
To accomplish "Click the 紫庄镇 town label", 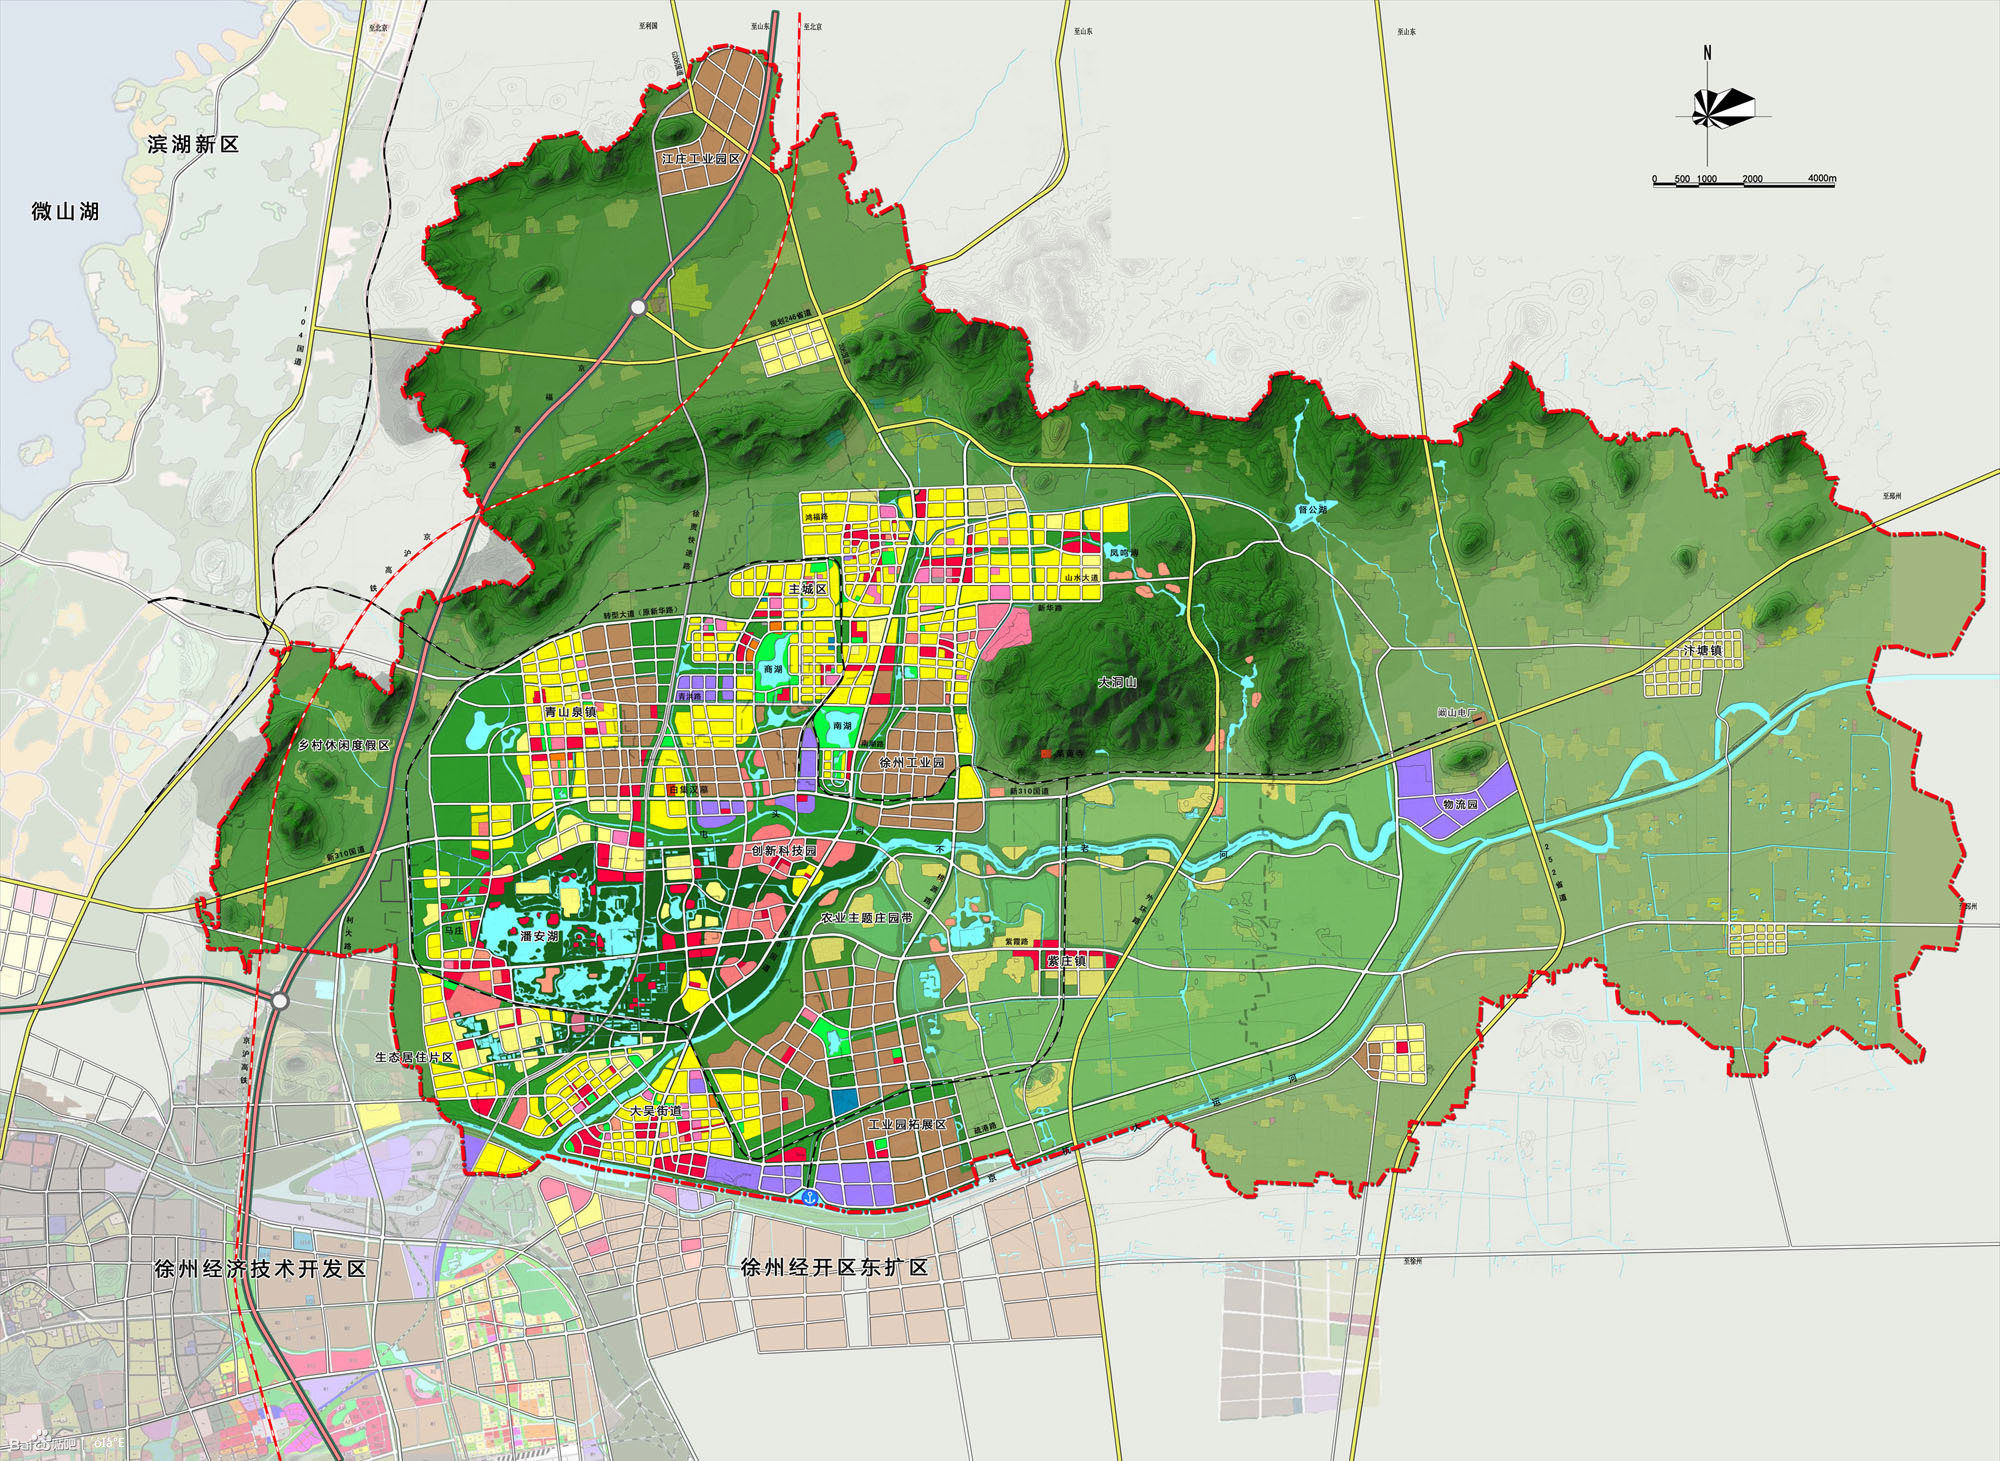I will click(1066, 961).
